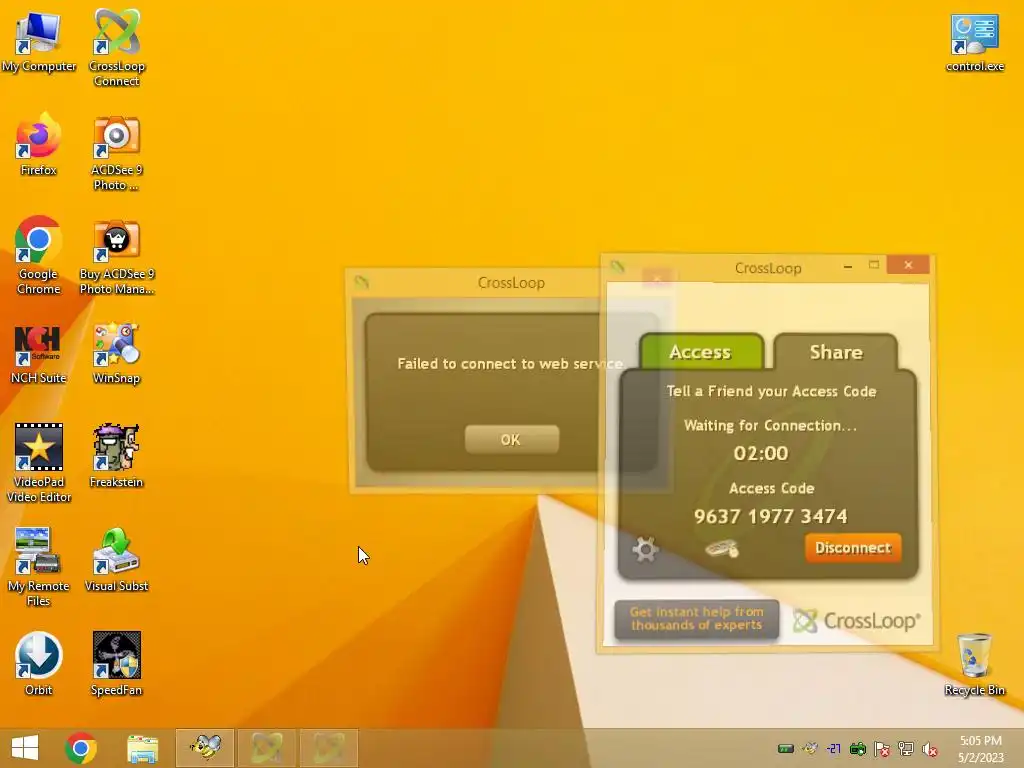Click the main CrossLoop window's title bar icon
The width and height of the screenshot is (1024, 768).
coord(617,266)
